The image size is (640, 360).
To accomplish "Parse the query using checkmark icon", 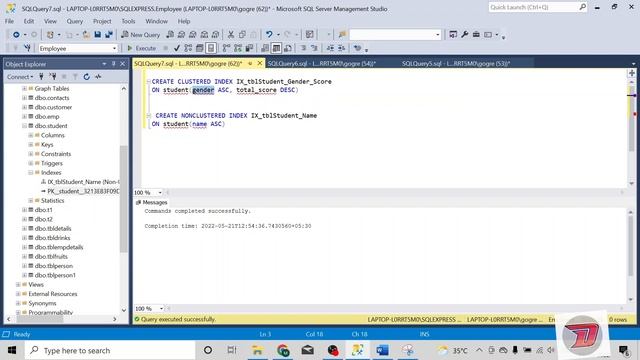I will (x=177, y=48).
